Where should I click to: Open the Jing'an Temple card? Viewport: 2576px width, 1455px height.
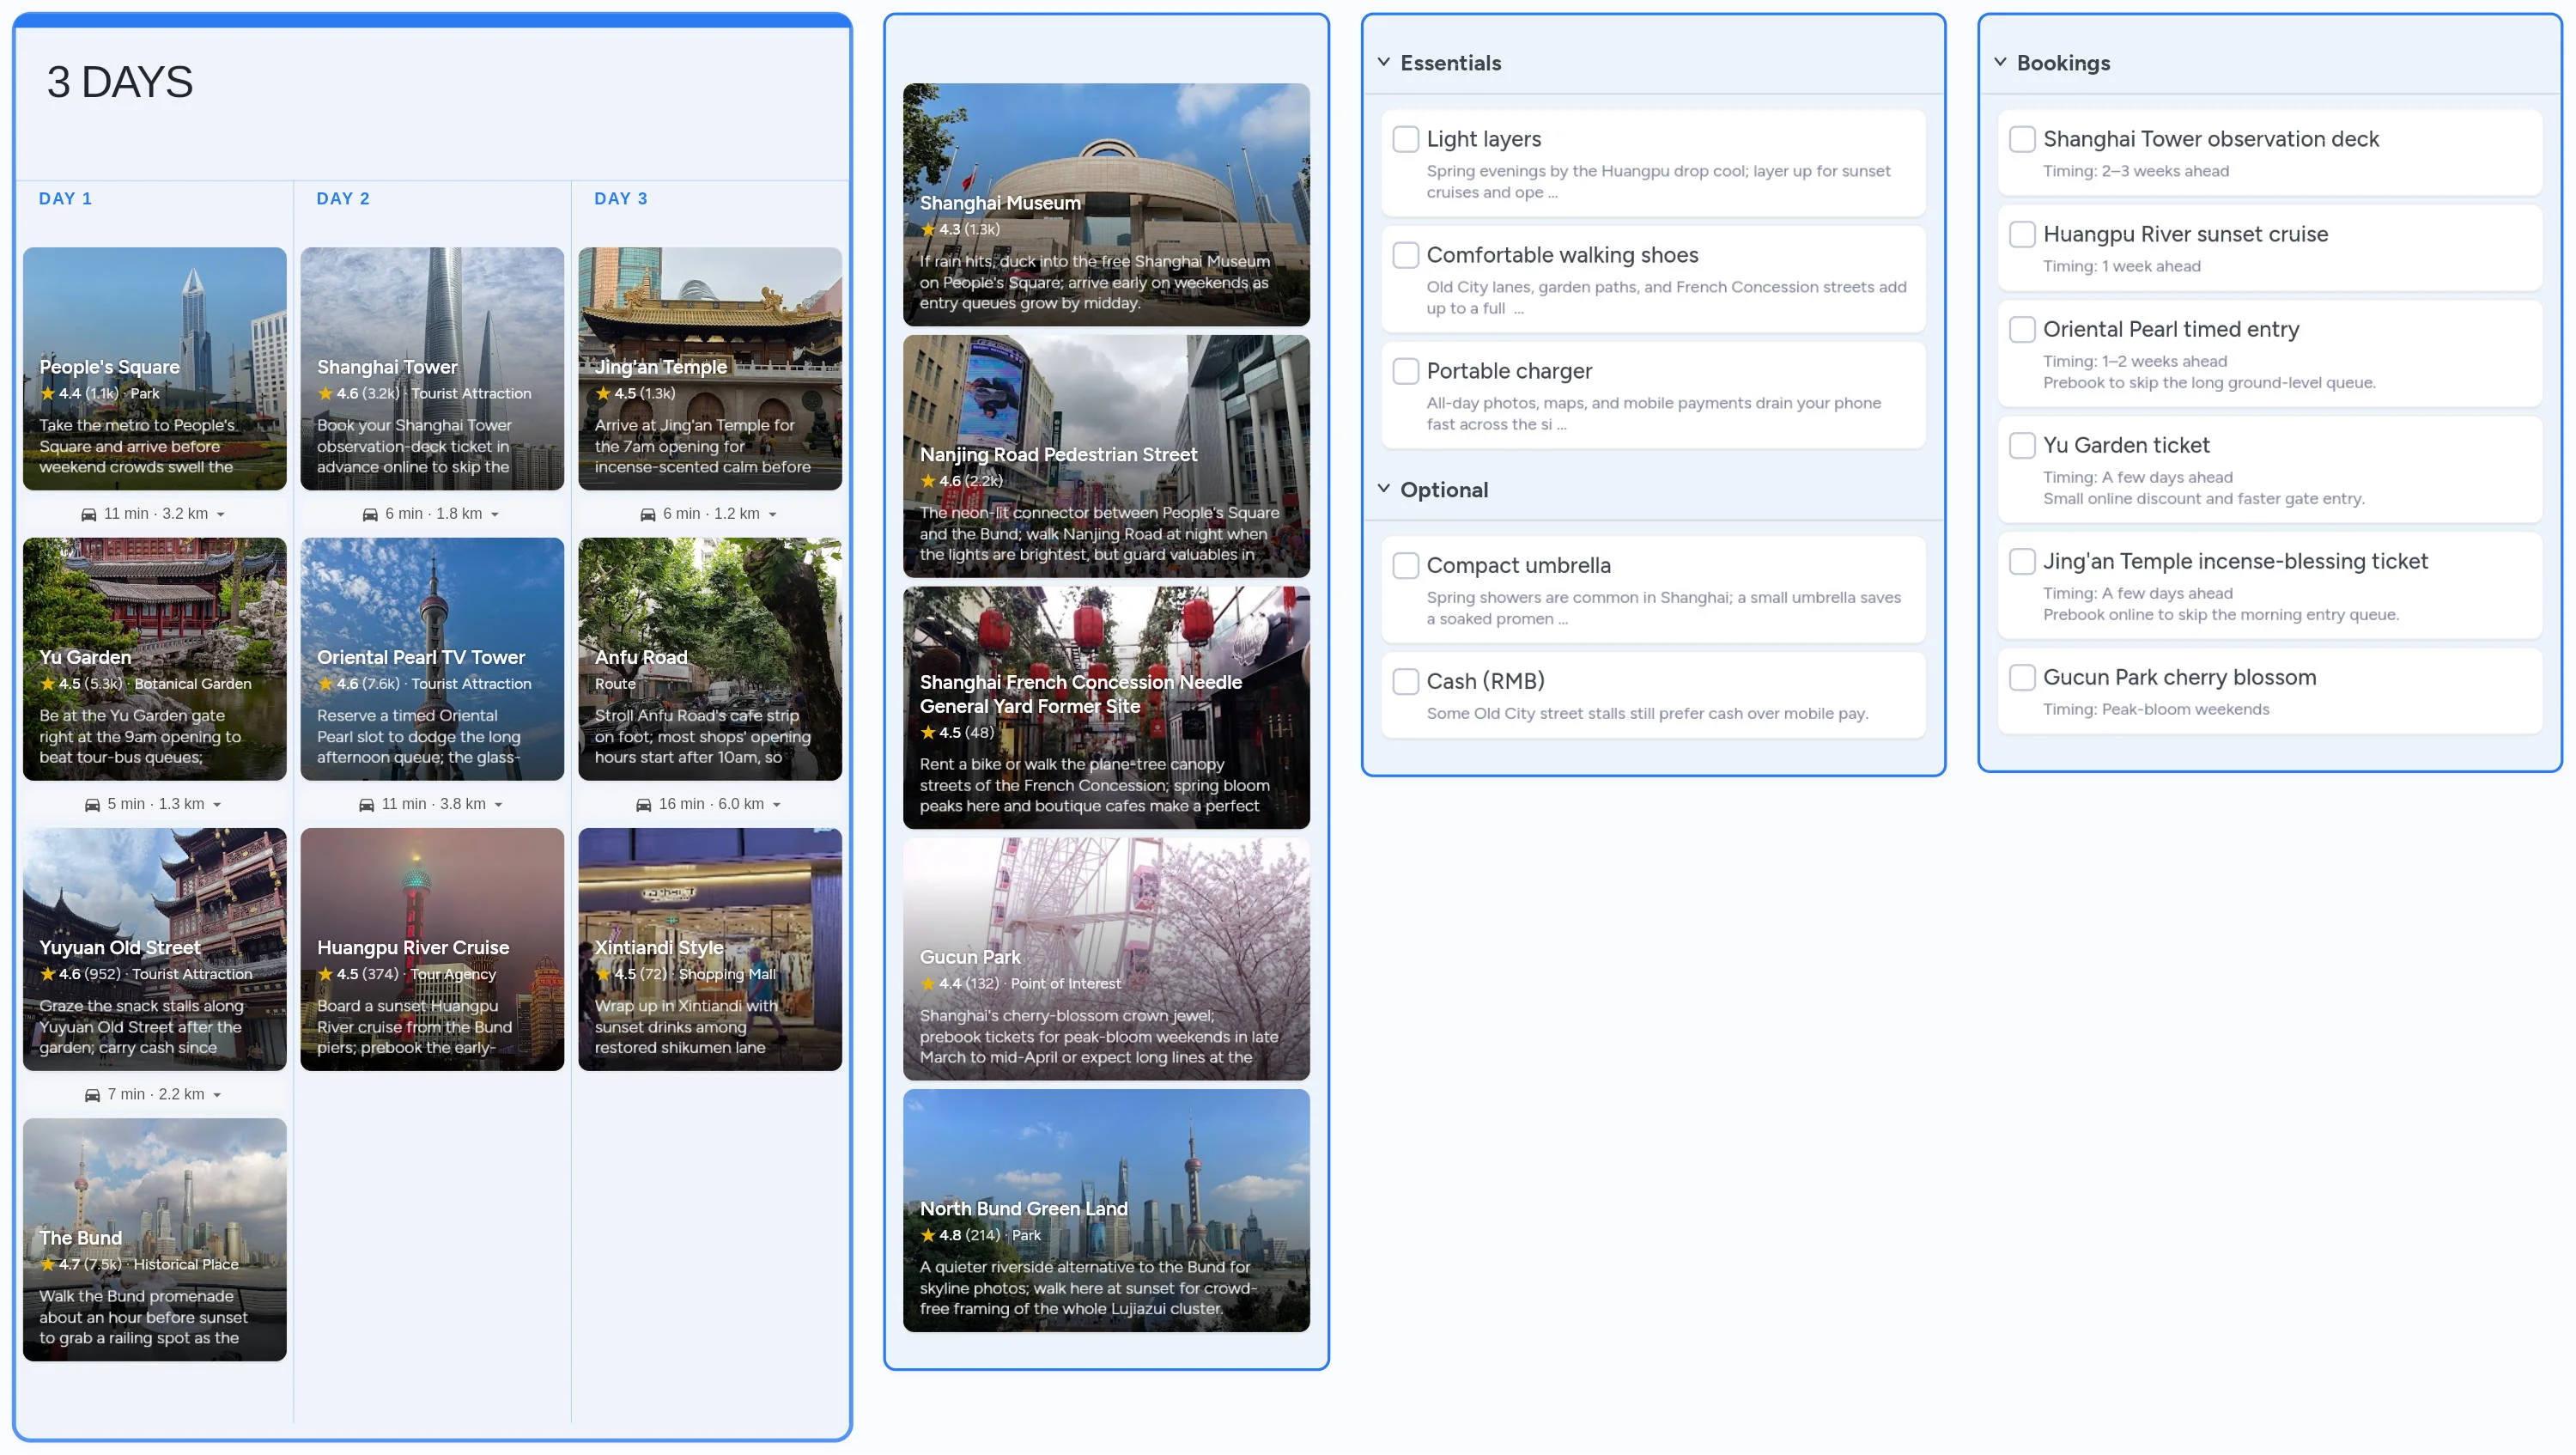[710, 369]
